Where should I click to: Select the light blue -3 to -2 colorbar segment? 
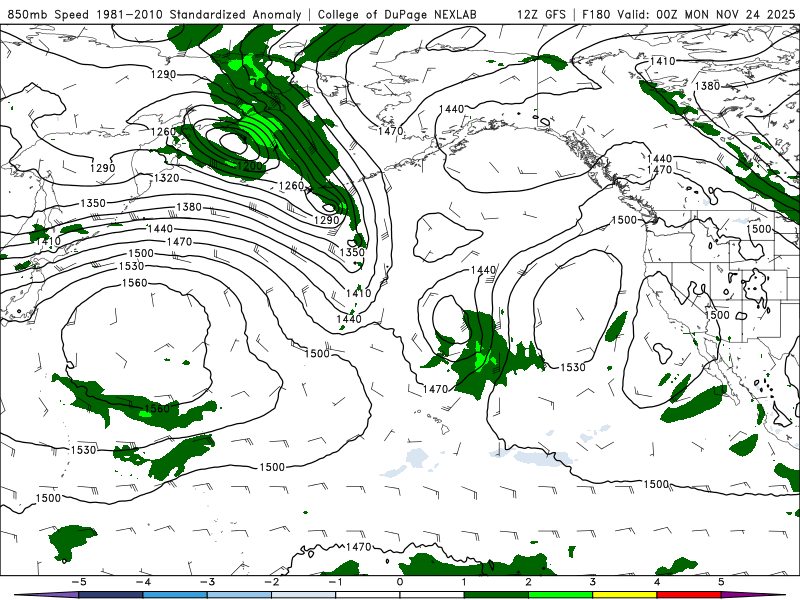(x=239, y=595)
